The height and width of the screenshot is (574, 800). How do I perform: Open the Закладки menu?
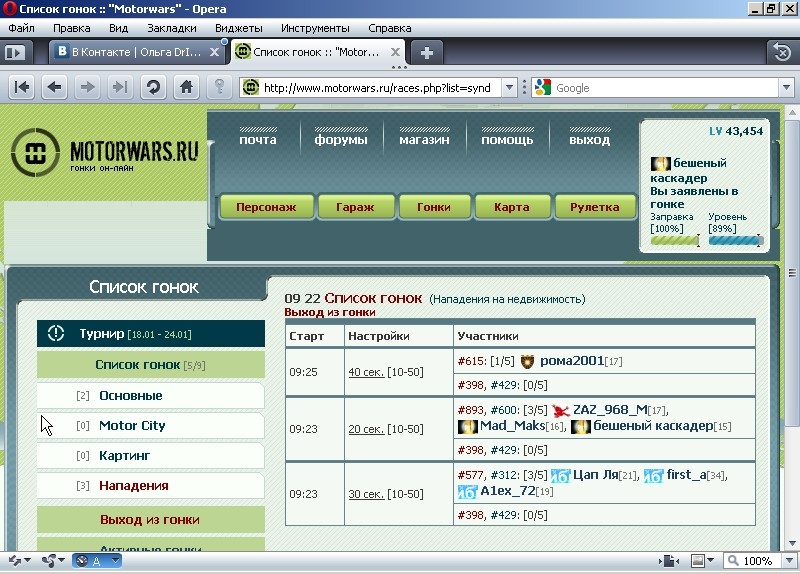[171, 28]
